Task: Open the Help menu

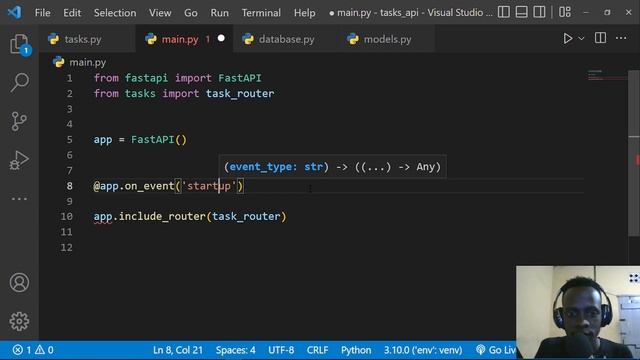Action: [x=304, y=13]
